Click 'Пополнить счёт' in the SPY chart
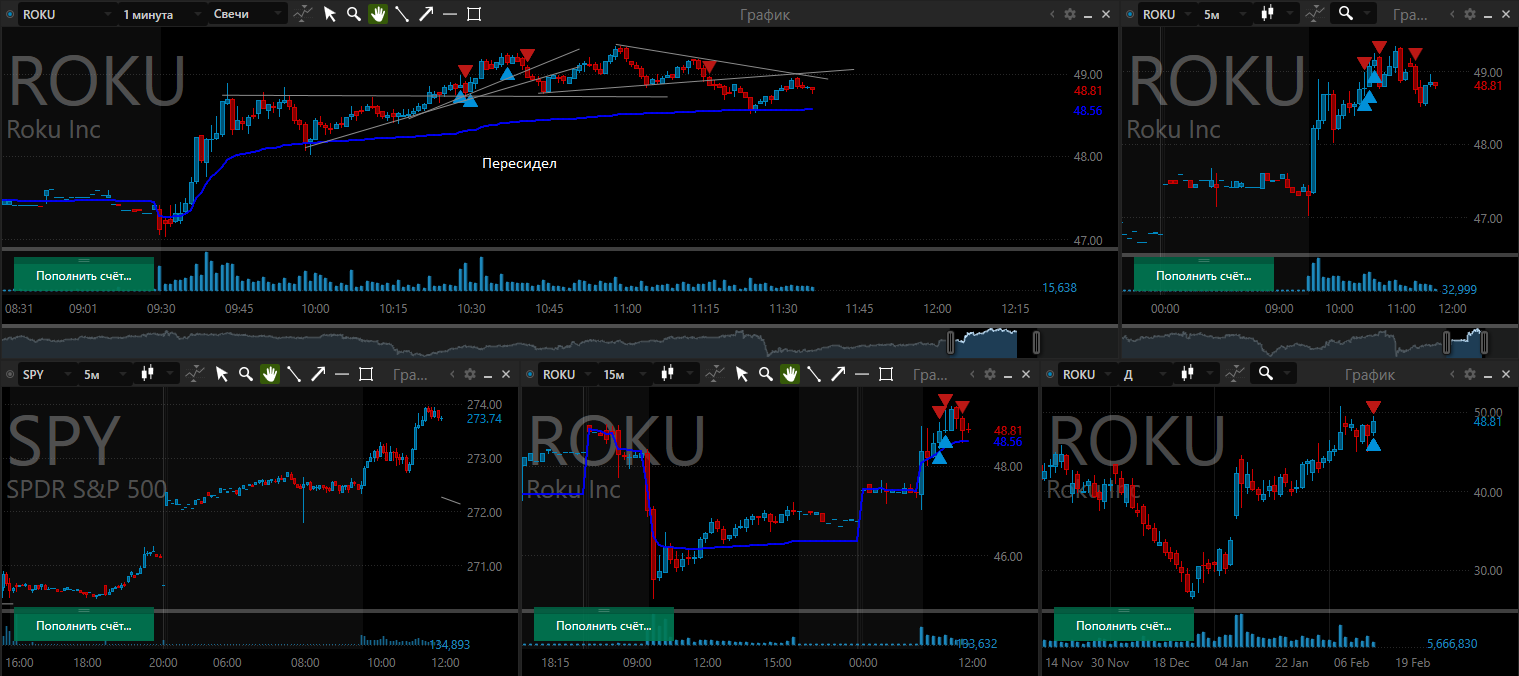Screen dimensions: 1519x676 84,625
